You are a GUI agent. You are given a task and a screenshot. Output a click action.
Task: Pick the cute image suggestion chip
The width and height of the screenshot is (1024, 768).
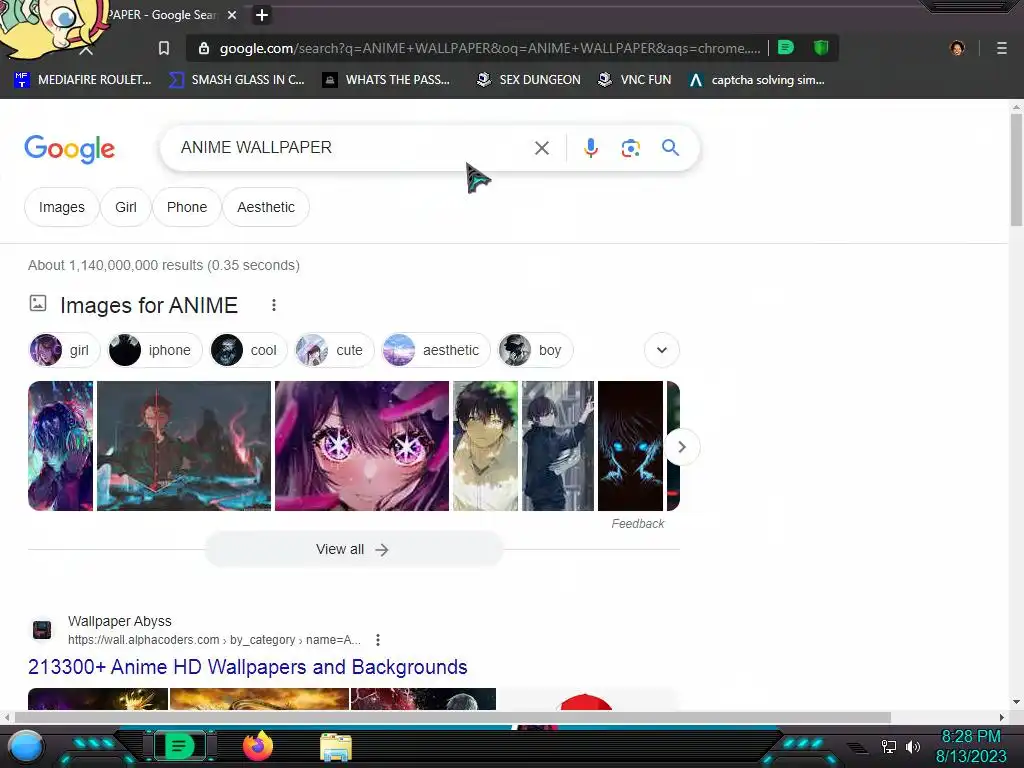point(333,350)
